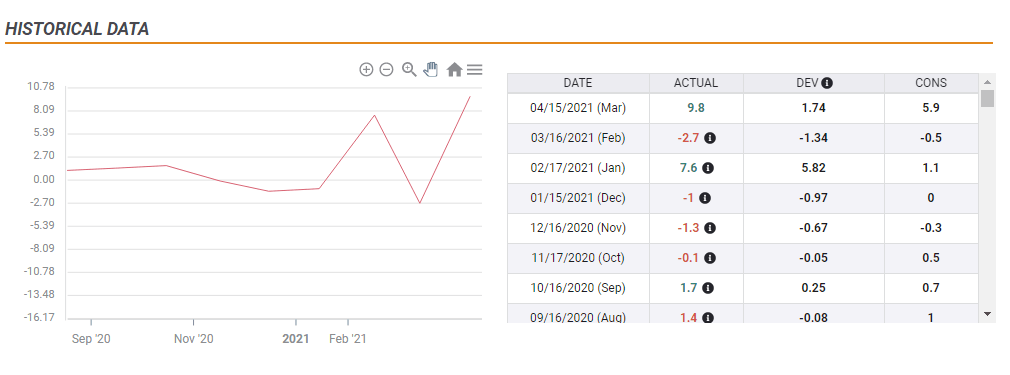Select the 01/15/2021 (Dec) date cell
Screen dimensions: 1010x375
(578, 198)
